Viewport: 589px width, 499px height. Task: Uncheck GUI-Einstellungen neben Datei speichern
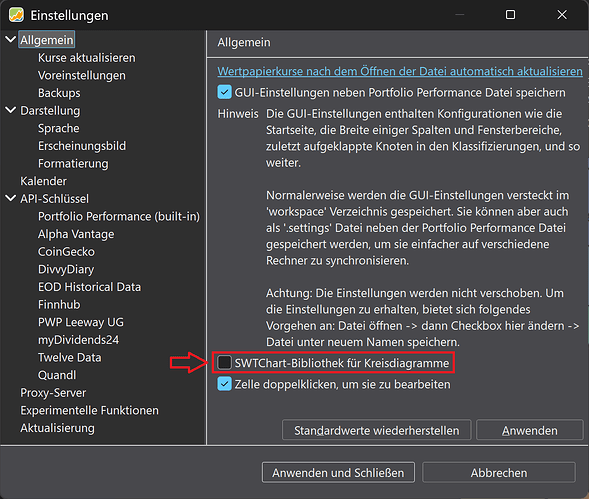pos(225,92)
